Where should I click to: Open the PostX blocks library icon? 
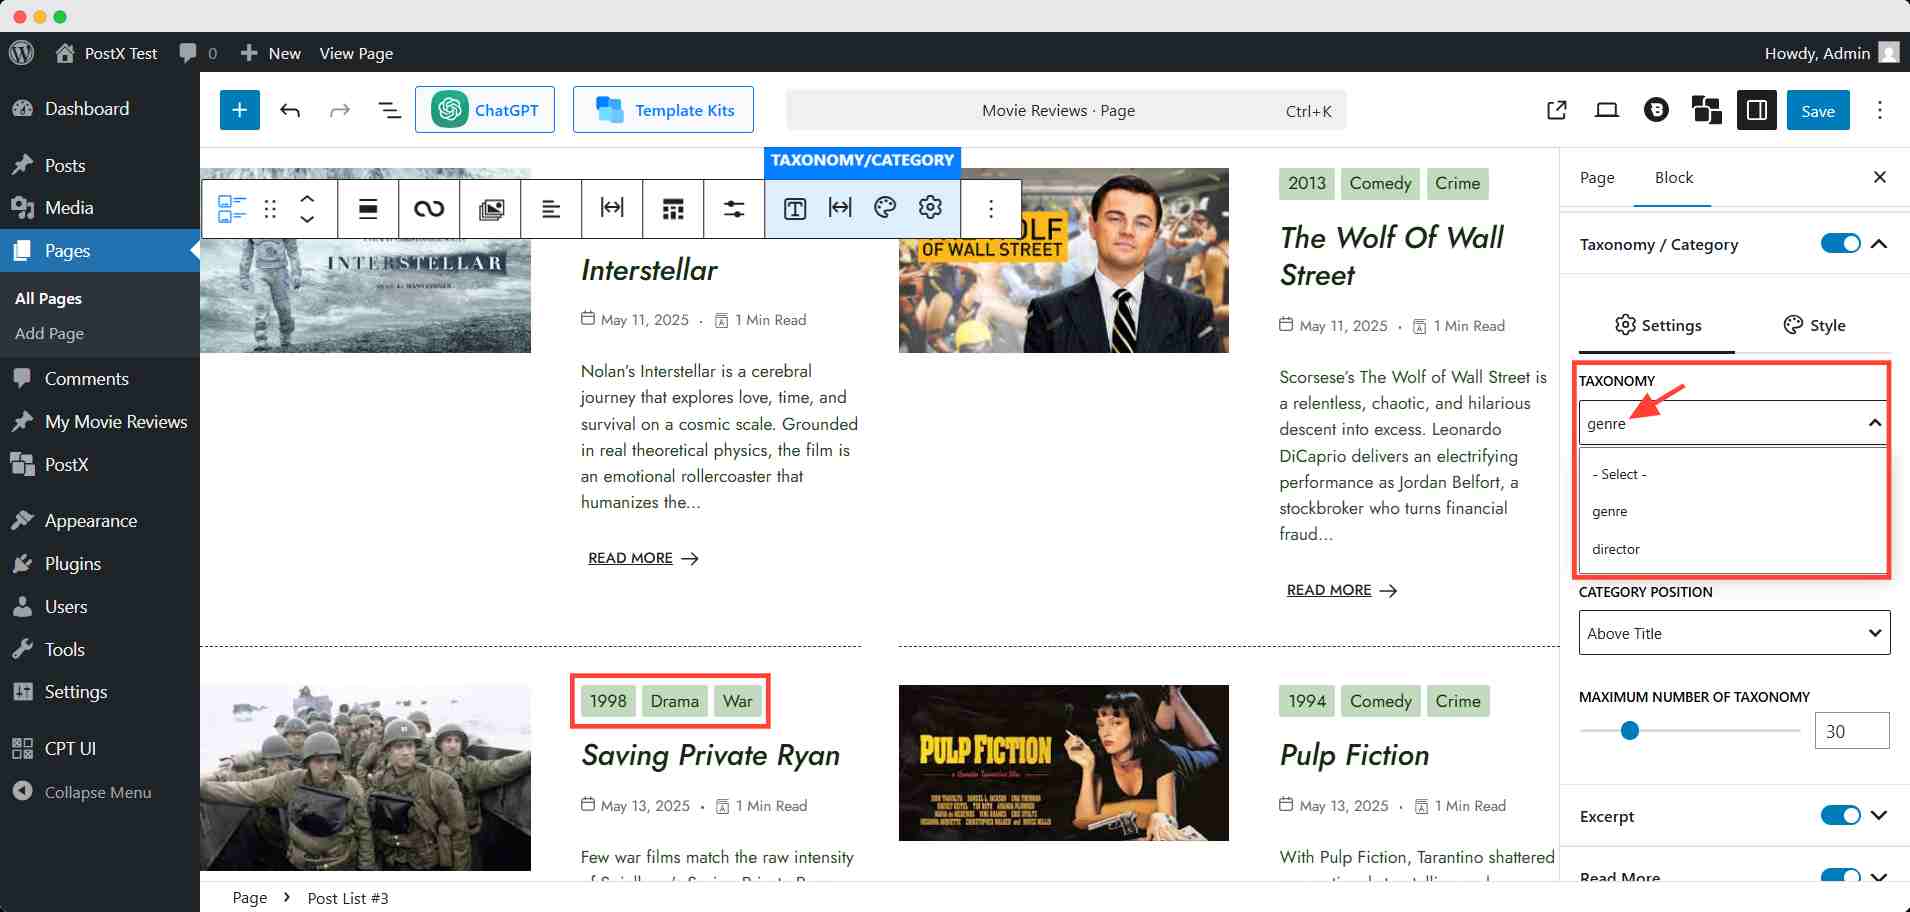point(1706,110)
